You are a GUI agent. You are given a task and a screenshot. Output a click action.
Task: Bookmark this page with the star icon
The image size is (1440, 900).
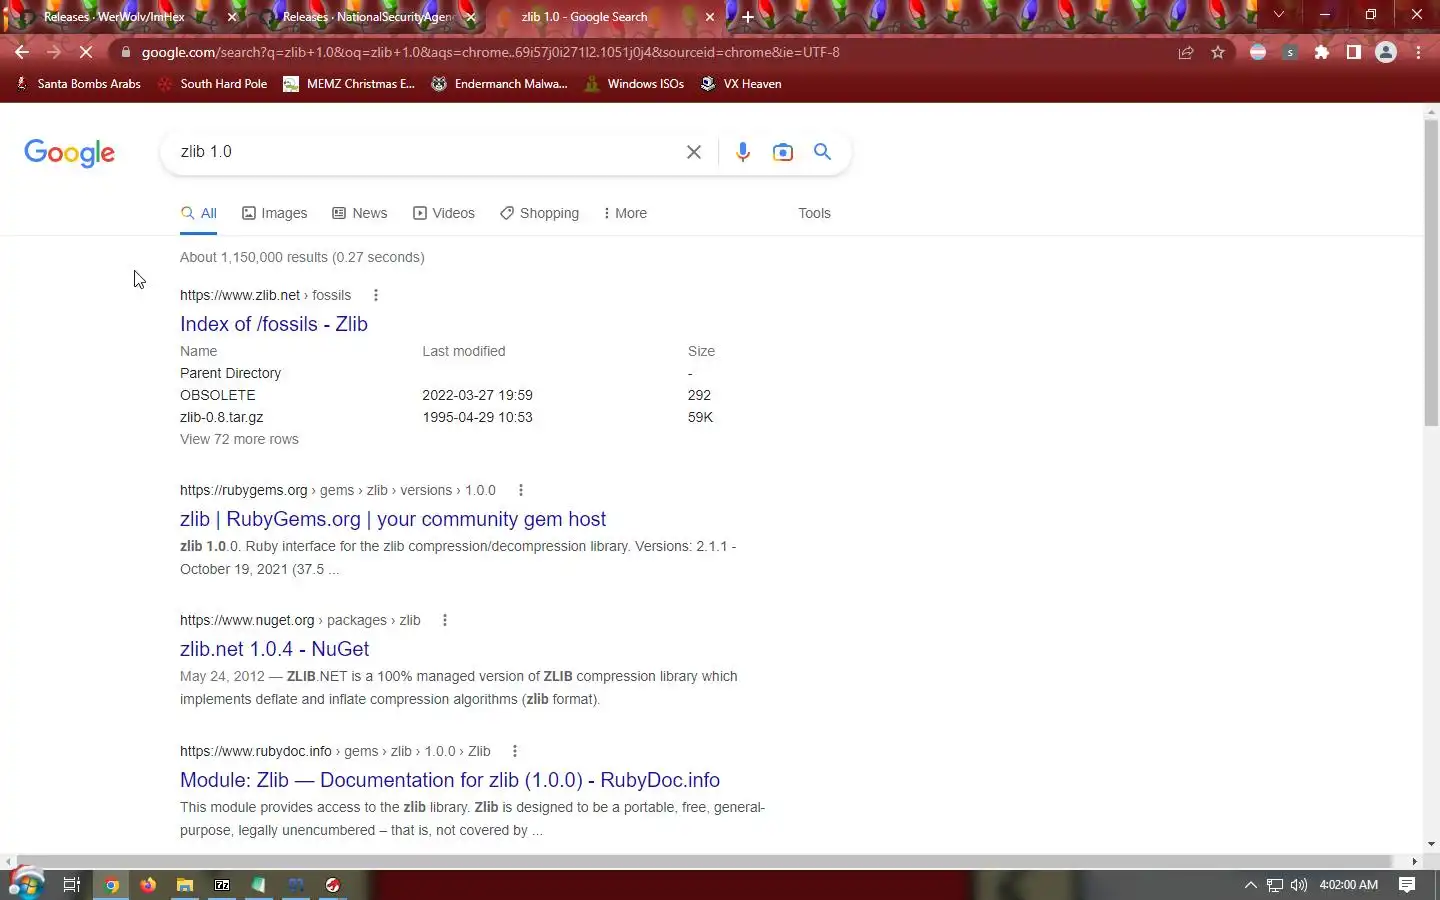click(1218, 52)
